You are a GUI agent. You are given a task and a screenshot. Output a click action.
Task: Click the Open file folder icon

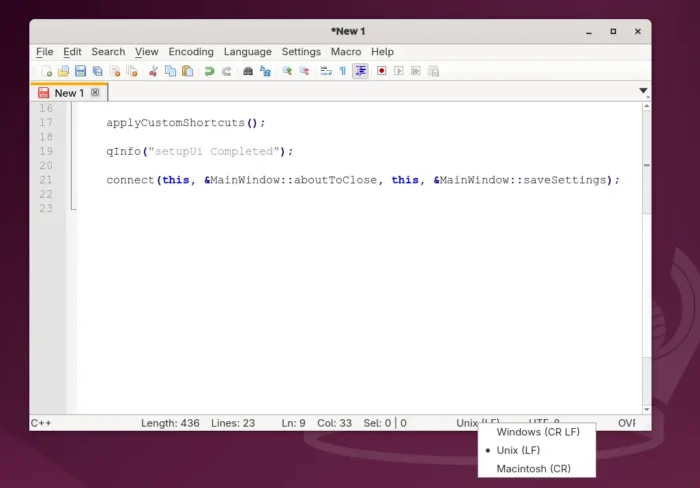(x=63, y=71)
